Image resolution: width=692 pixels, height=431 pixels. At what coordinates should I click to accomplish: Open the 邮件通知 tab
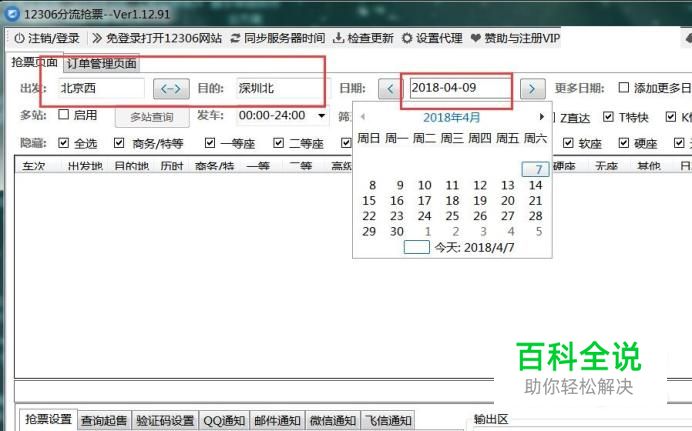coord(277,420)
